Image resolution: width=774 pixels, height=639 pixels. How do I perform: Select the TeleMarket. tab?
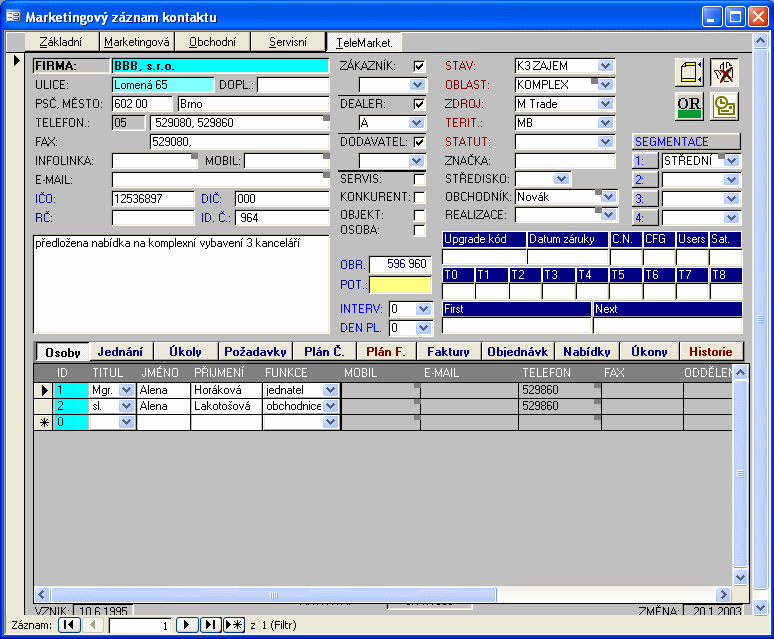click(364, 42)
